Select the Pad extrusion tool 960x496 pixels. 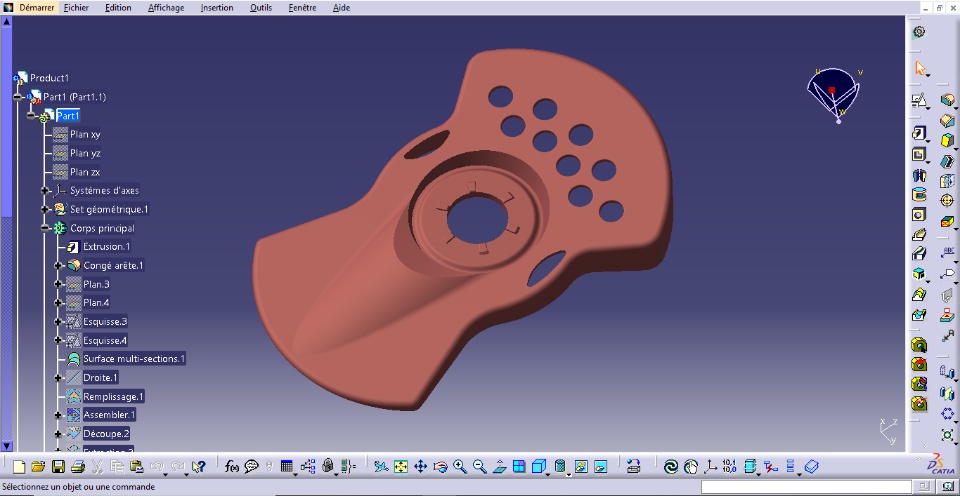pyautogui.click(x=918, y=133)
